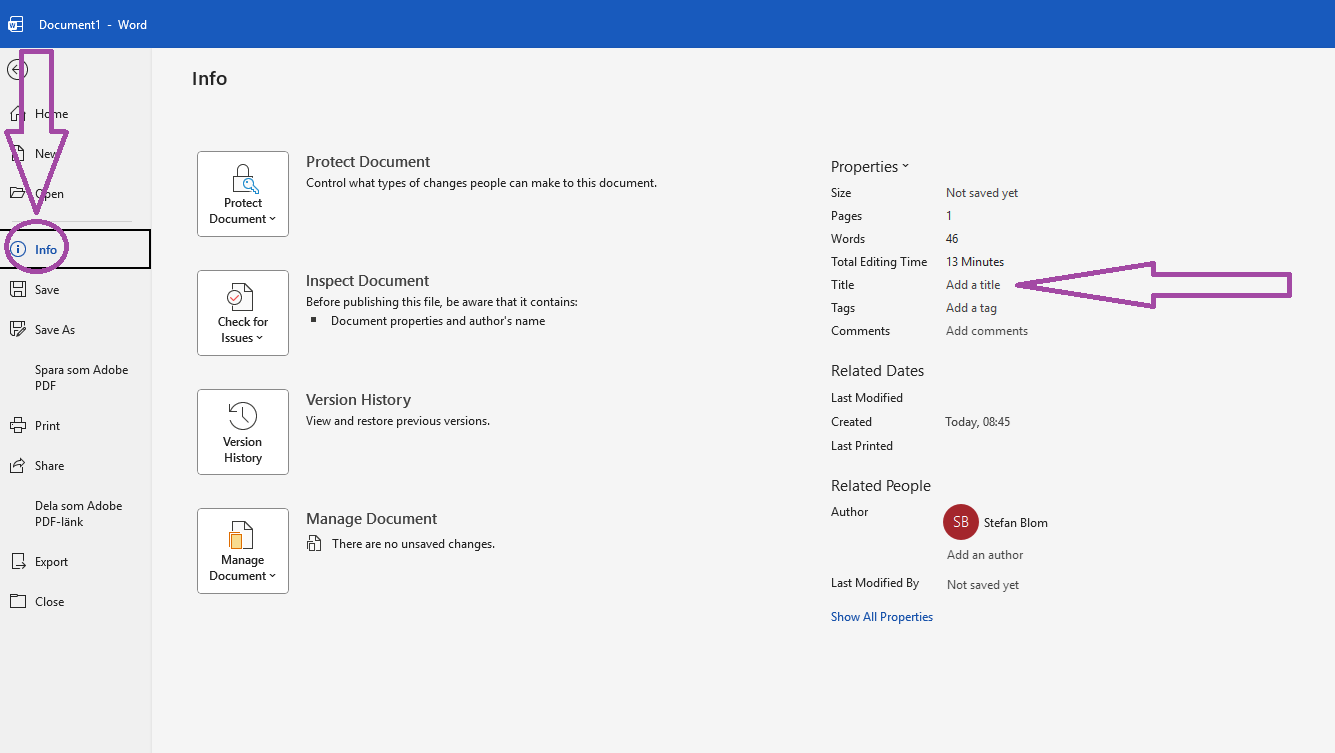This screenshot has height=753, width=1335.
Task: Choose Save As in the sidebar
Action: [55, 330]
